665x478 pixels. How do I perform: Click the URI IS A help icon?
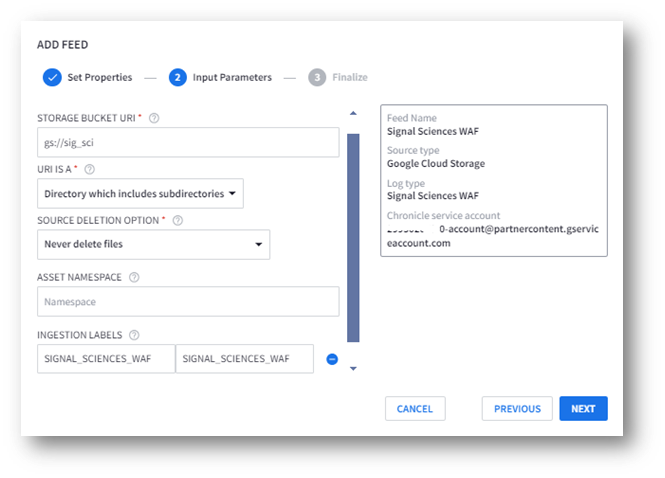tap(89, 169)
